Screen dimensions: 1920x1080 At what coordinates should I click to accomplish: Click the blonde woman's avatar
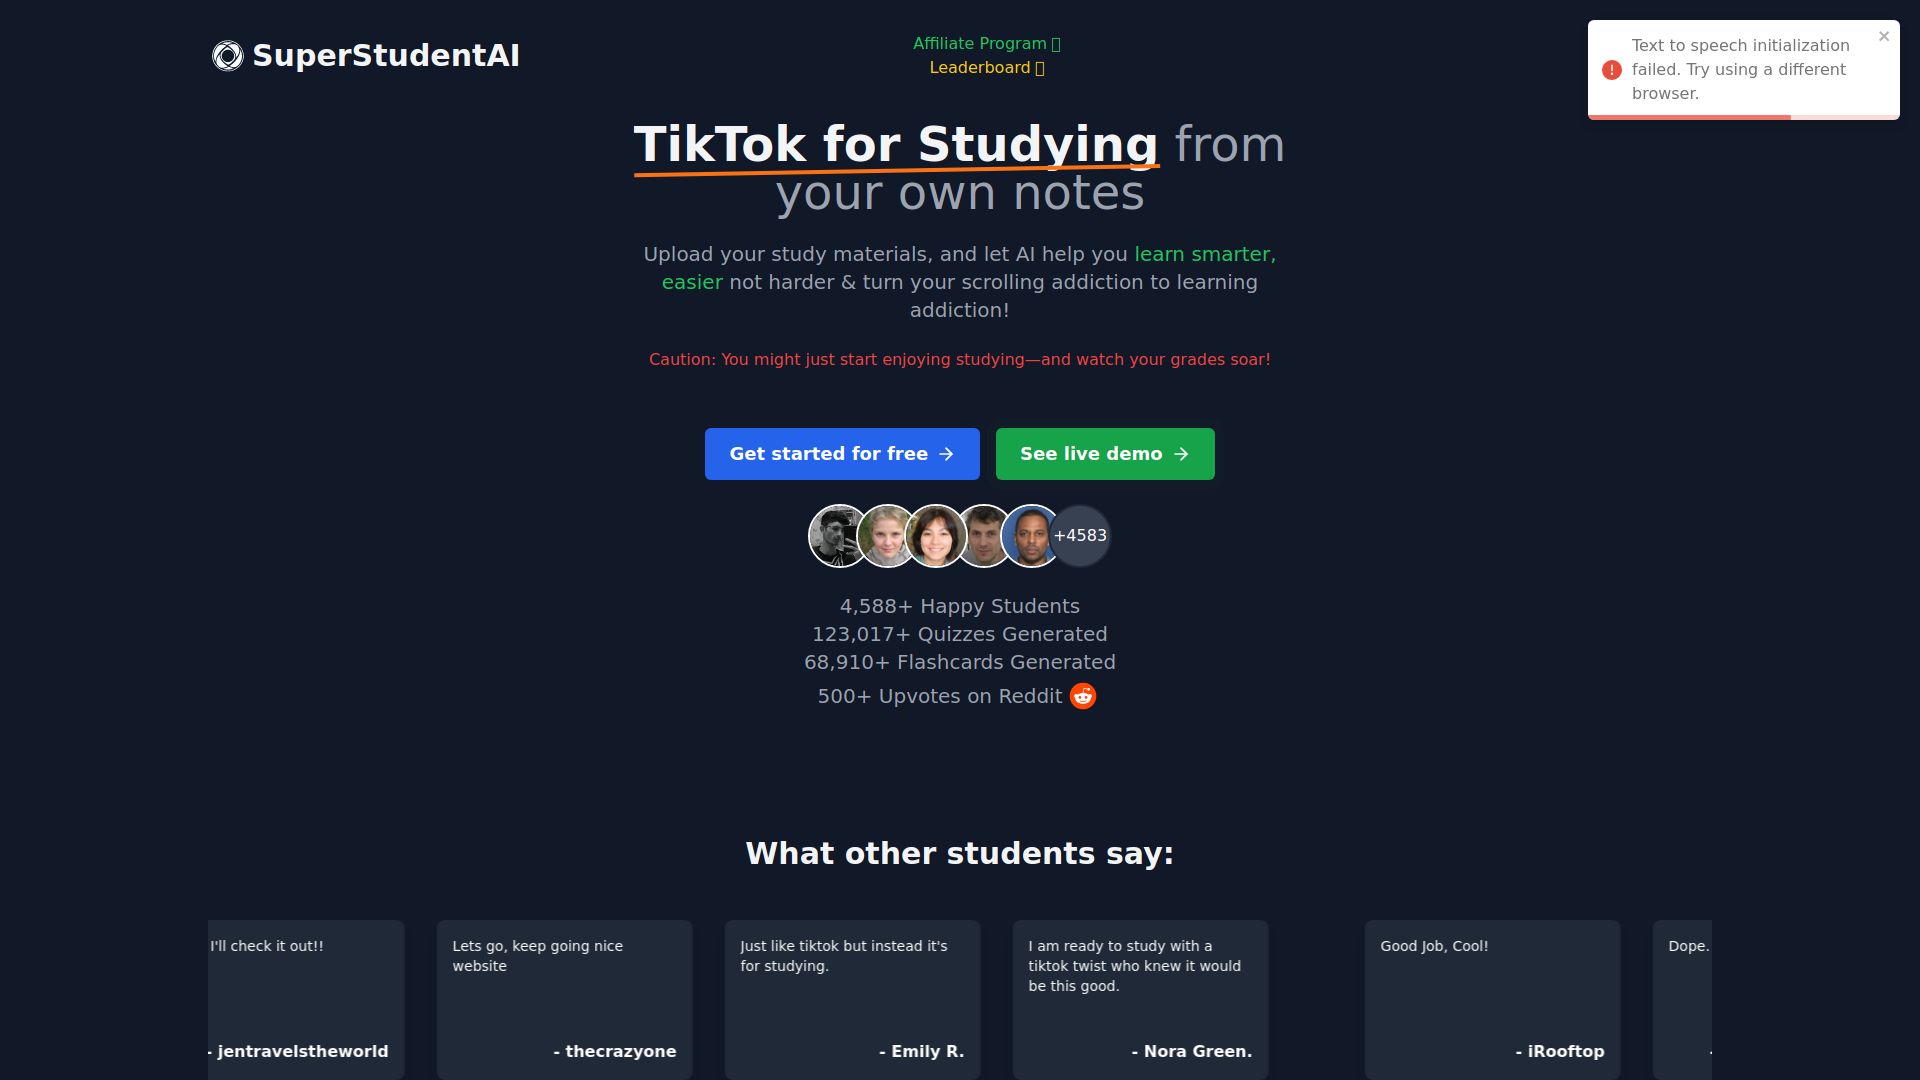point(884,536)
